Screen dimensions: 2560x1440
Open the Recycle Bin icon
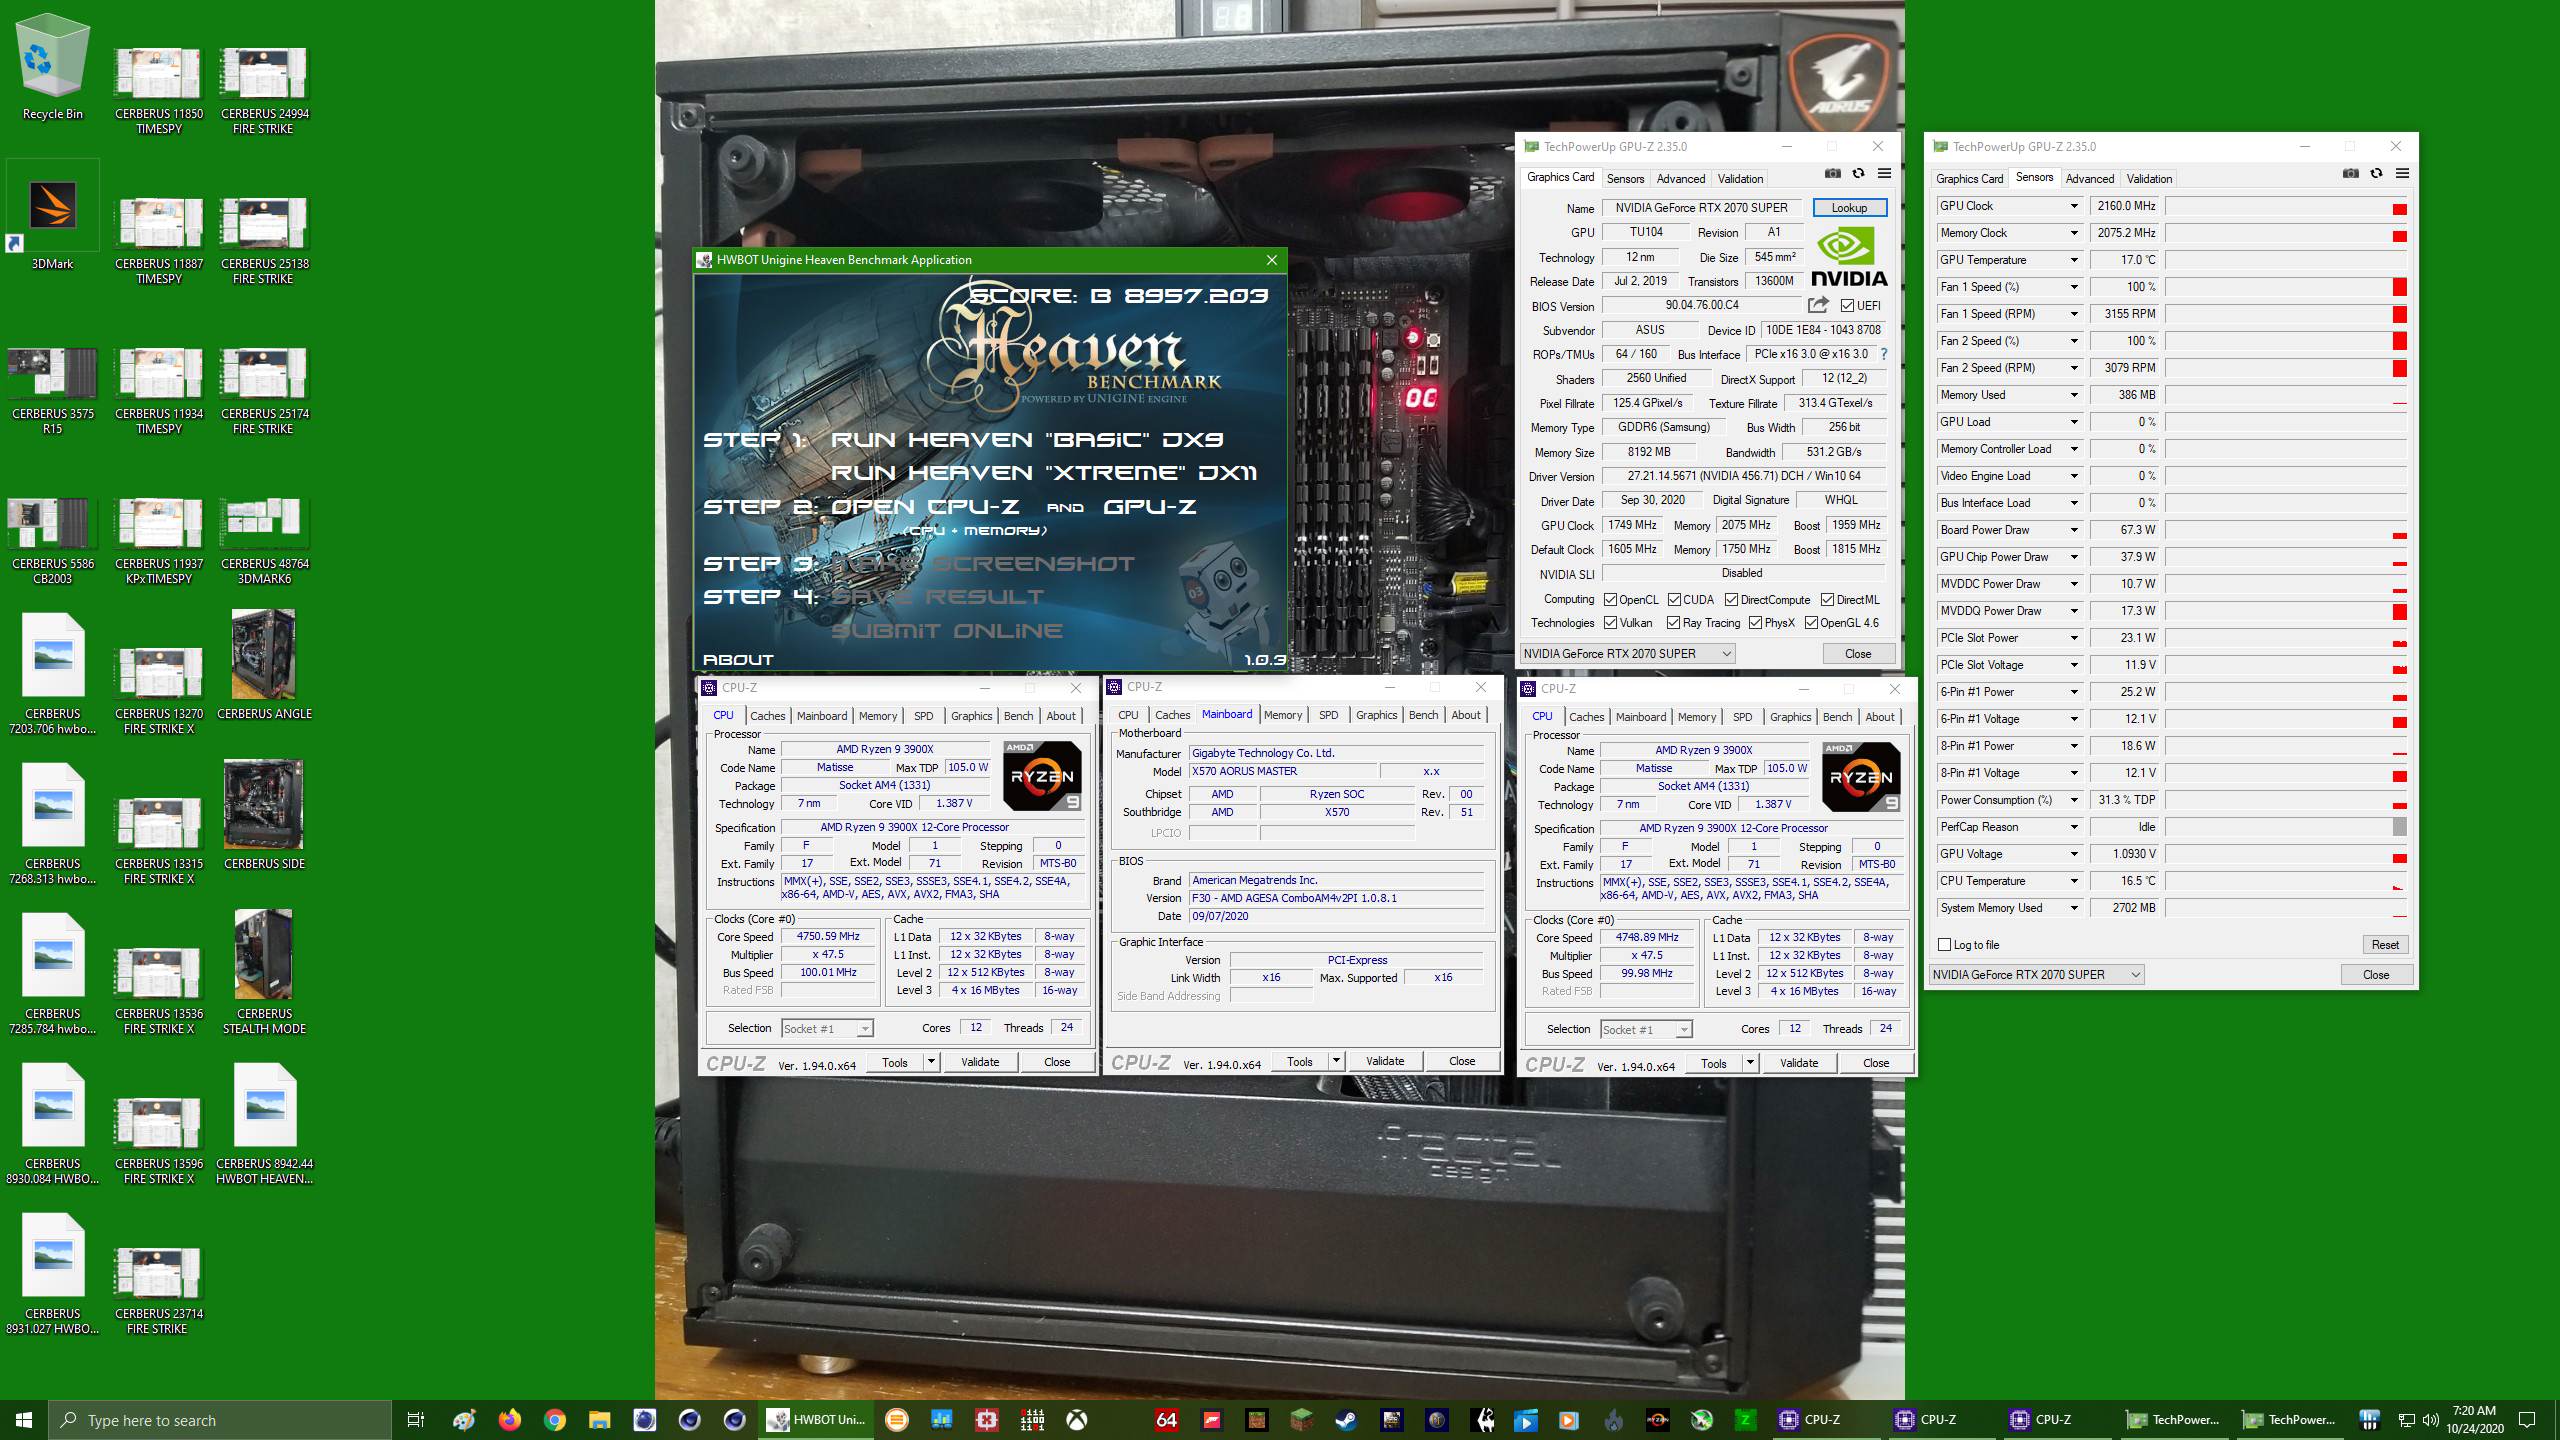[x=52, y=67]
